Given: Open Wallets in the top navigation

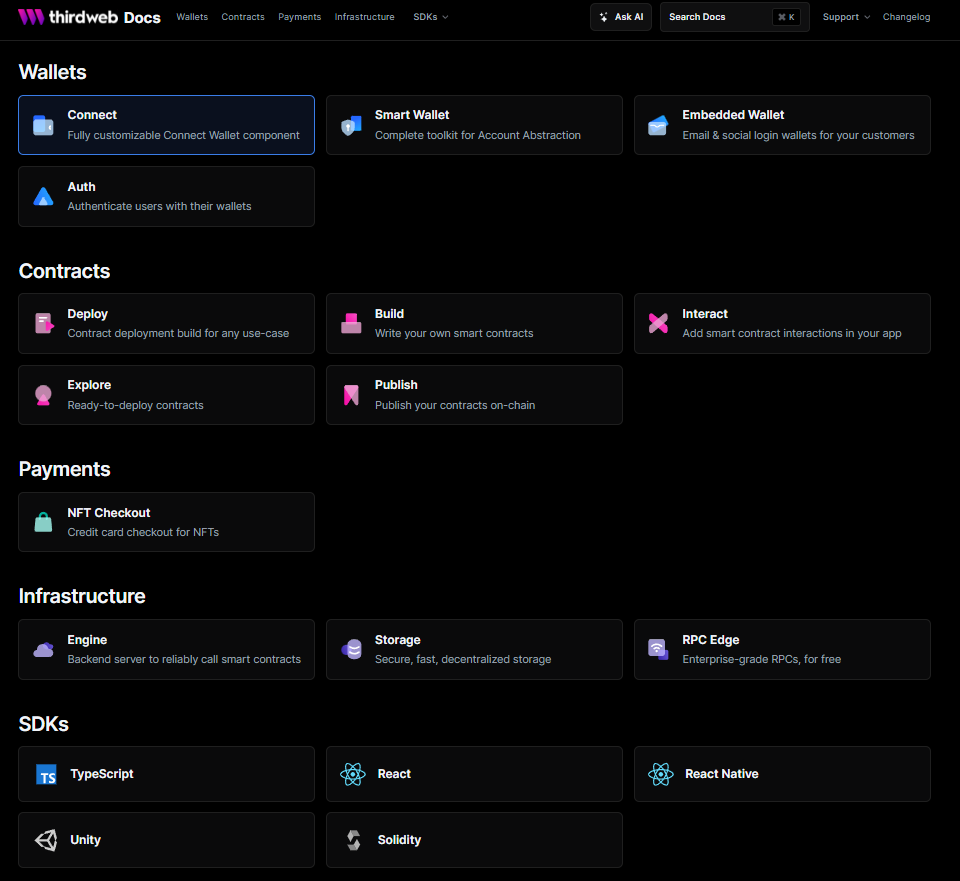Looking at the screenshot, I should (192, 17).
